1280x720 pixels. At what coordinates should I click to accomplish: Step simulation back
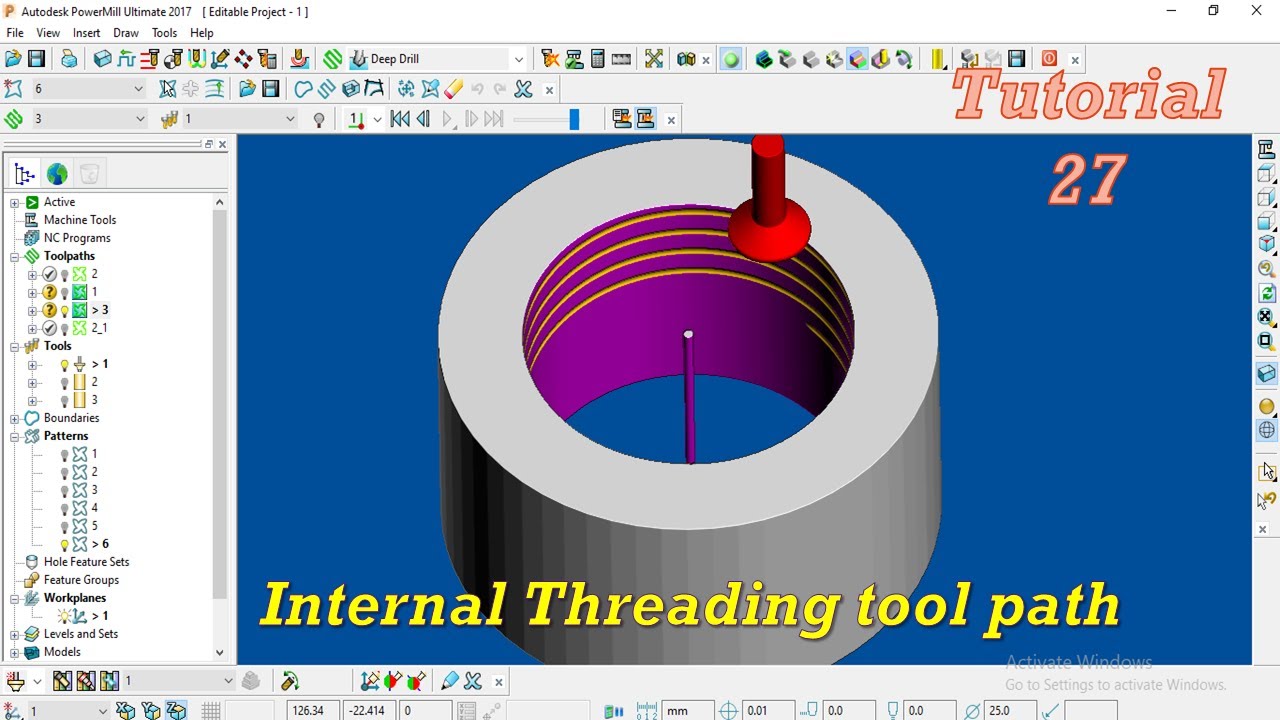[x=423, y=119]
